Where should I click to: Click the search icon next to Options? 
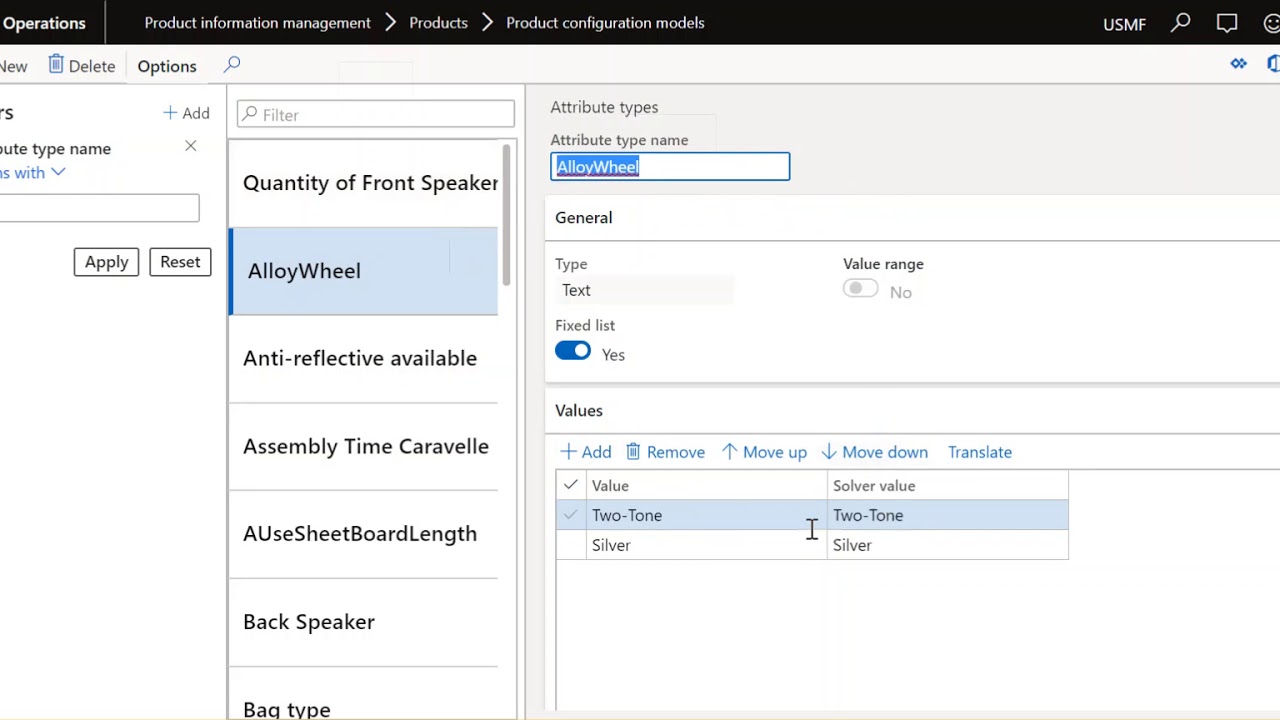click(232, 65)
